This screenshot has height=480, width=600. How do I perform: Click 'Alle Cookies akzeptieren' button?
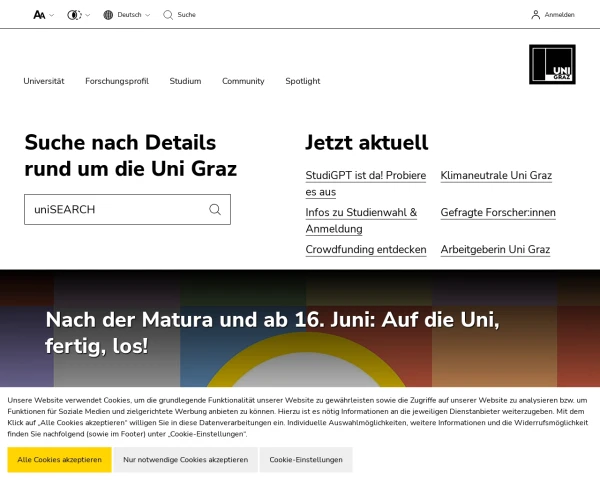coord(59,460)
